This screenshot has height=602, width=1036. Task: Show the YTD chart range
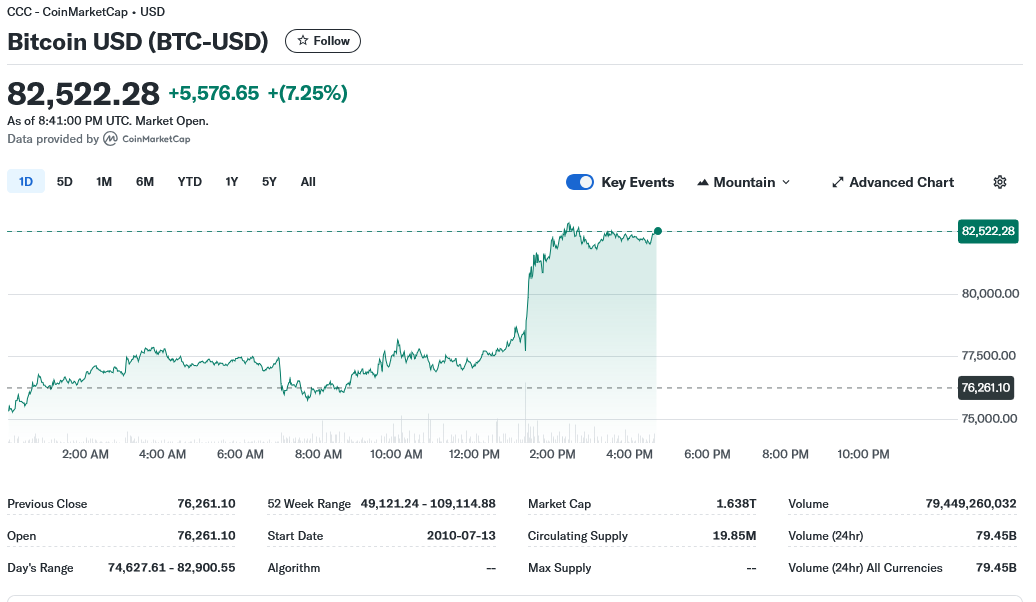coord(190,182)
